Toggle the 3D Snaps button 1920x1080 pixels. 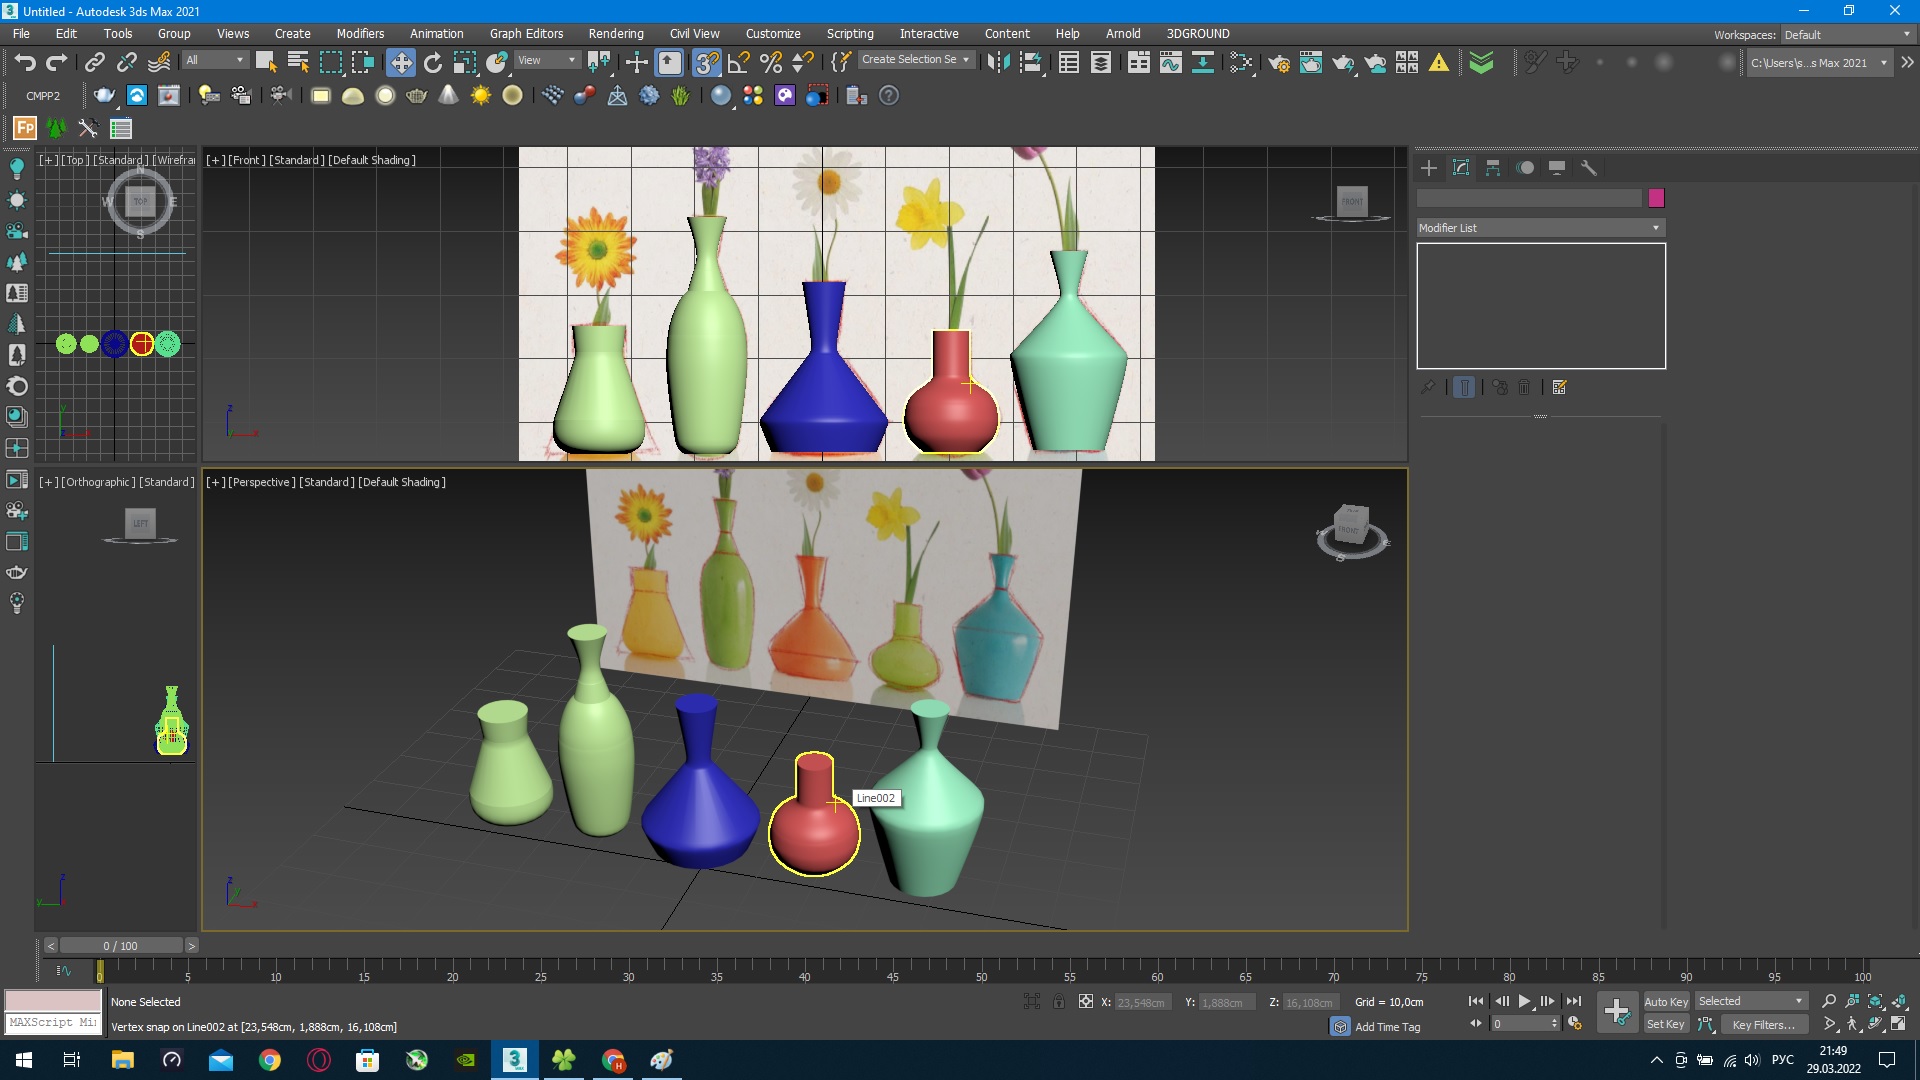(707, 62)
